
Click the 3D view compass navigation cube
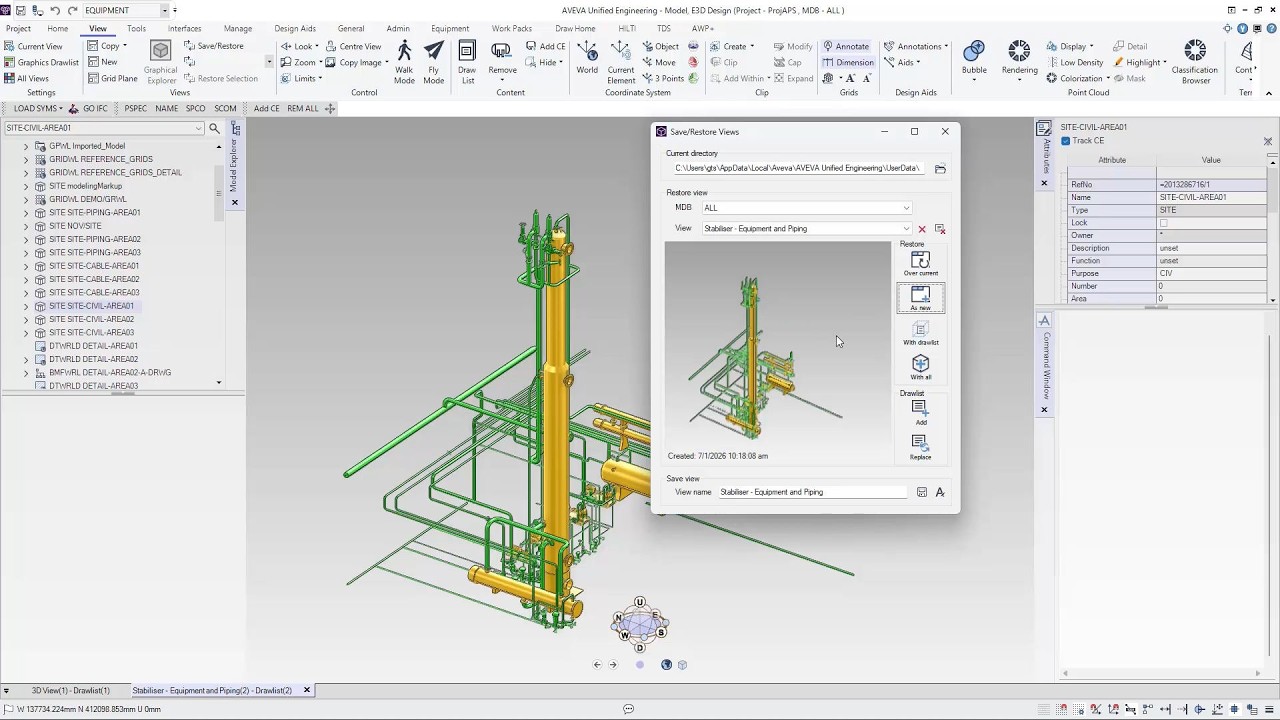(640, 624)
